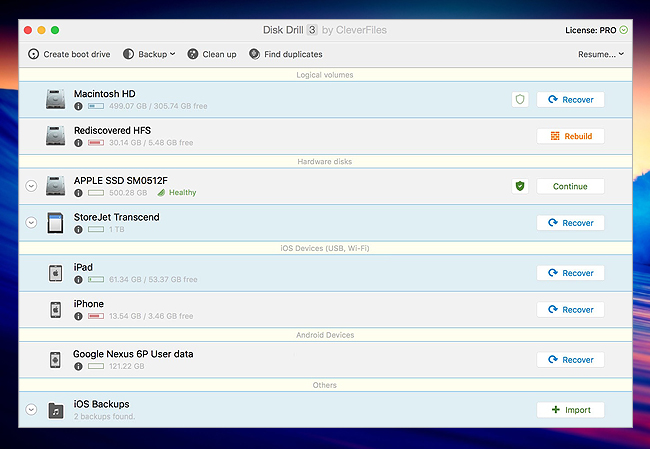Open the Backup dropdown menu
The height and width of the screenshot is (449, 650).
(149, 54)
